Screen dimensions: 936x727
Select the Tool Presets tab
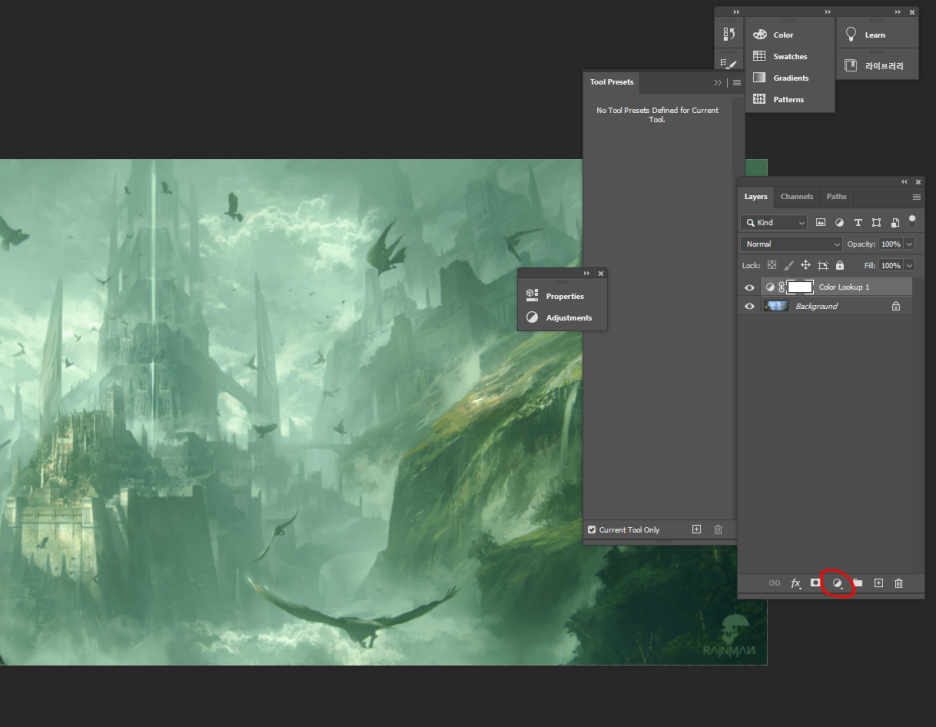click(x=611, y=82)
